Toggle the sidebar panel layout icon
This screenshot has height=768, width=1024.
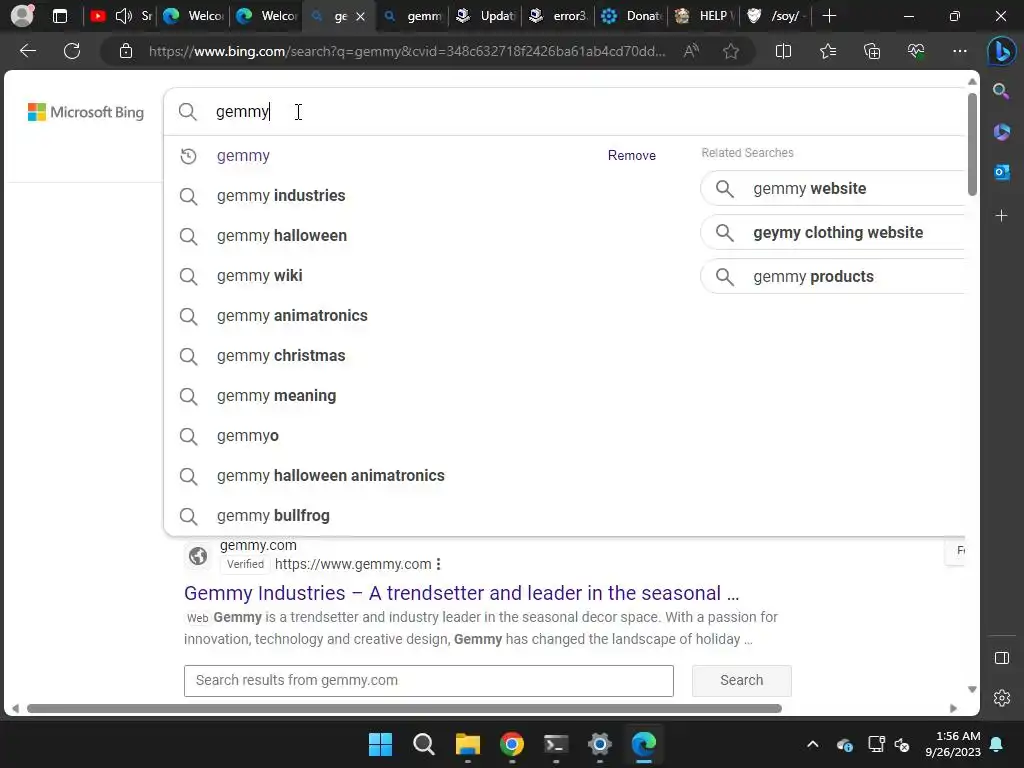tap(1001, 658)
